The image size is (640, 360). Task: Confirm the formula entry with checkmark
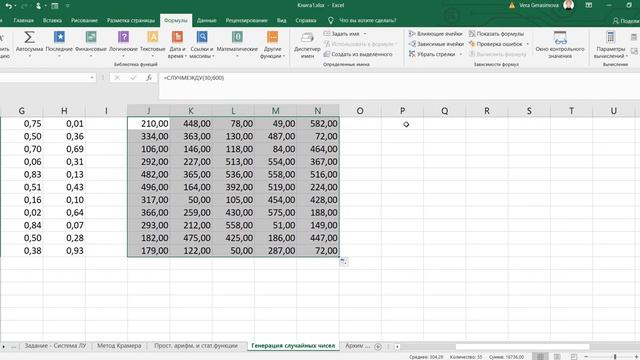pos(133,78)
